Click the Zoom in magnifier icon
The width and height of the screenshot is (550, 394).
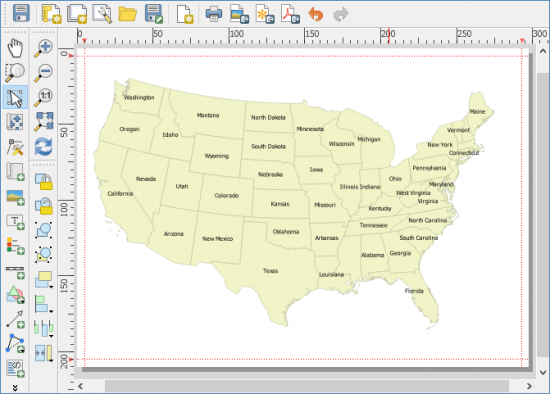point(43,48)
